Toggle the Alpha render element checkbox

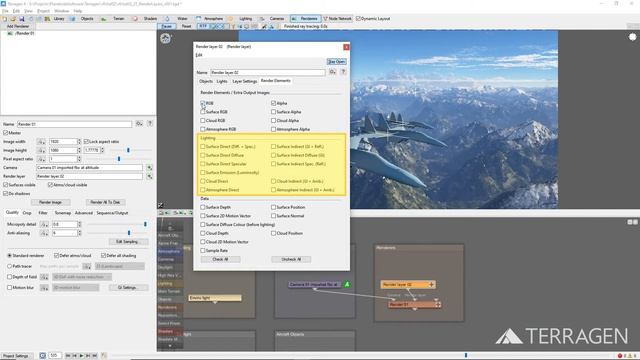[x=273, y=103]
